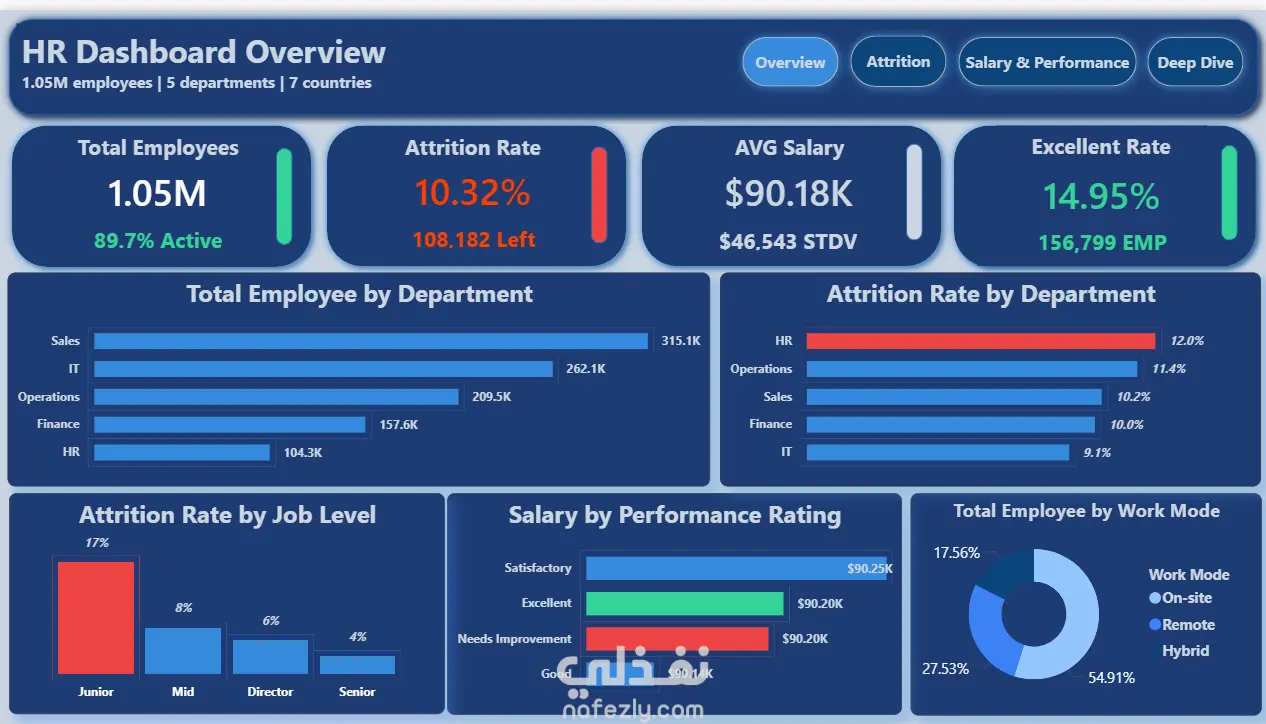Click white indicator on AVG Salary card
Viewport: 1266px width, 724px height.
pyautogui.click(x=914, y=192)
